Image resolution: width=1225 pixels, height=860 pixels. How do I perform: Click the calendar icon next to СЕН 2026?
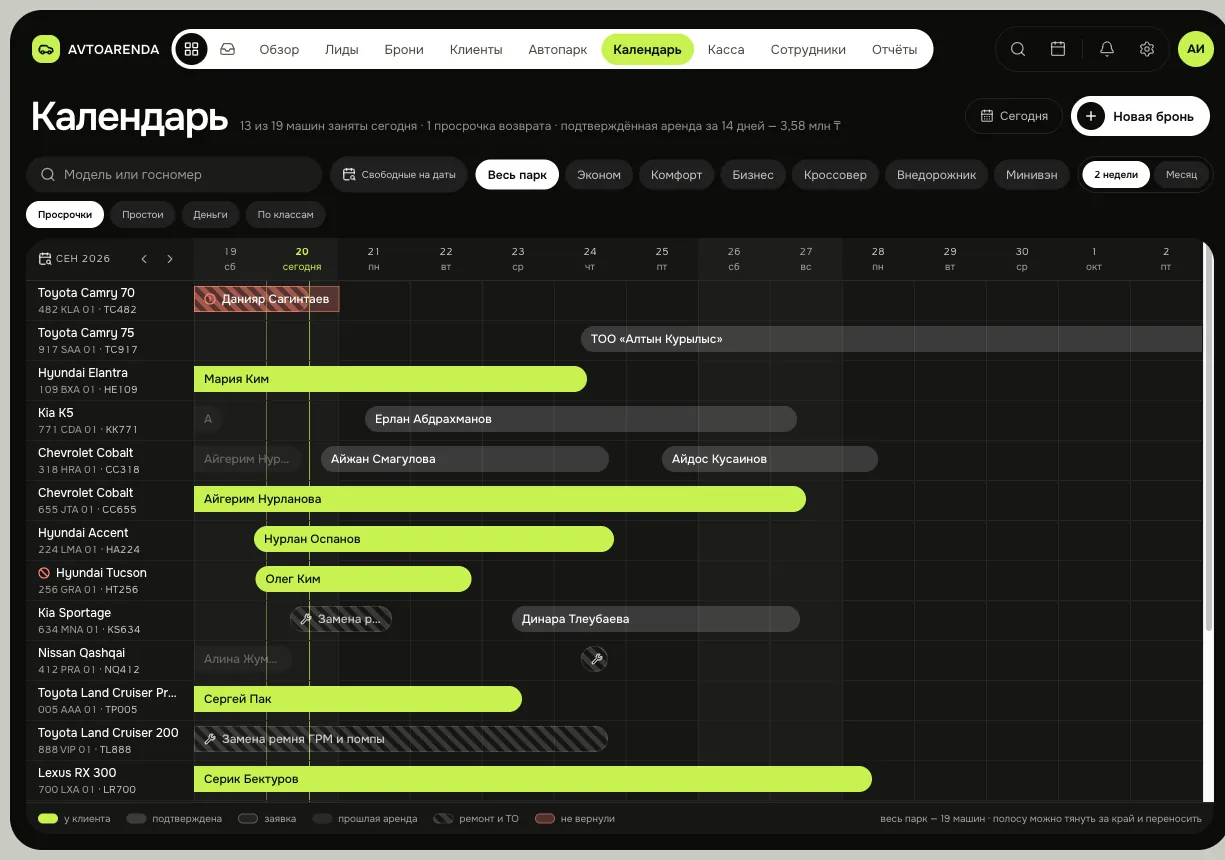click(x=45, y=259)
